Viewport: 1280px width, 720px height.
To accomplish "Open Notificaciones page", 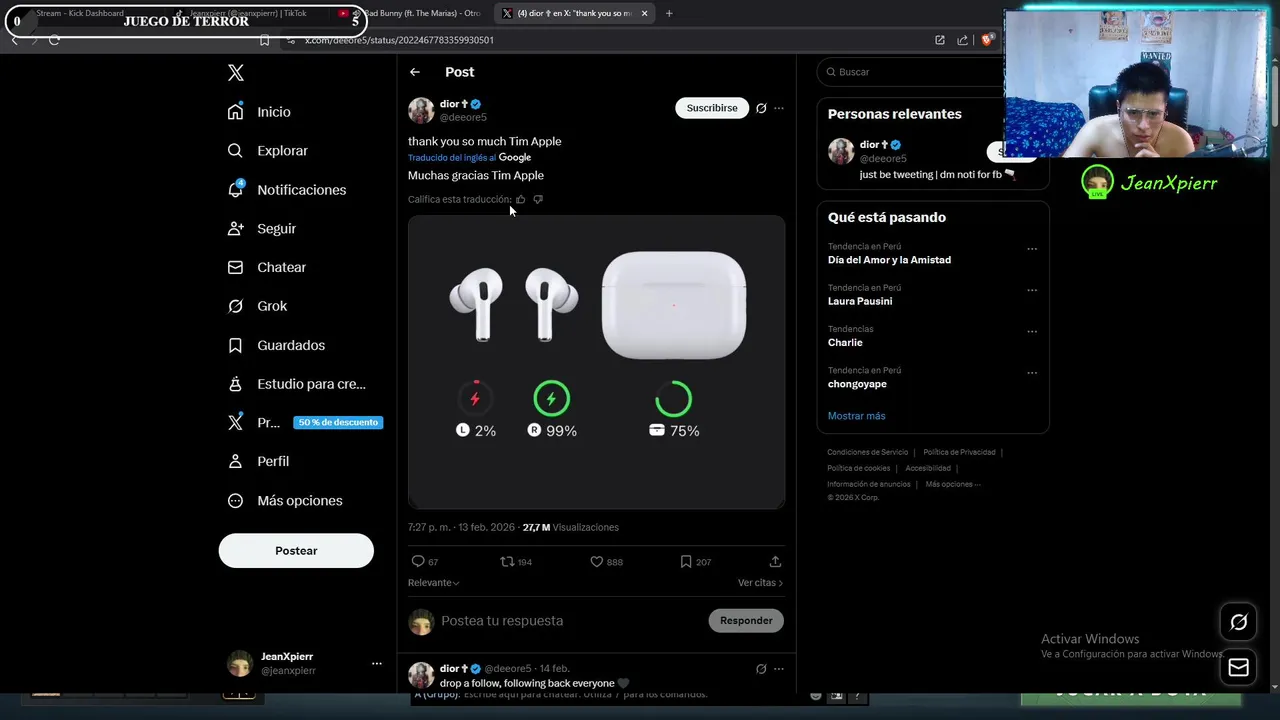I will (x=286, y=190).
